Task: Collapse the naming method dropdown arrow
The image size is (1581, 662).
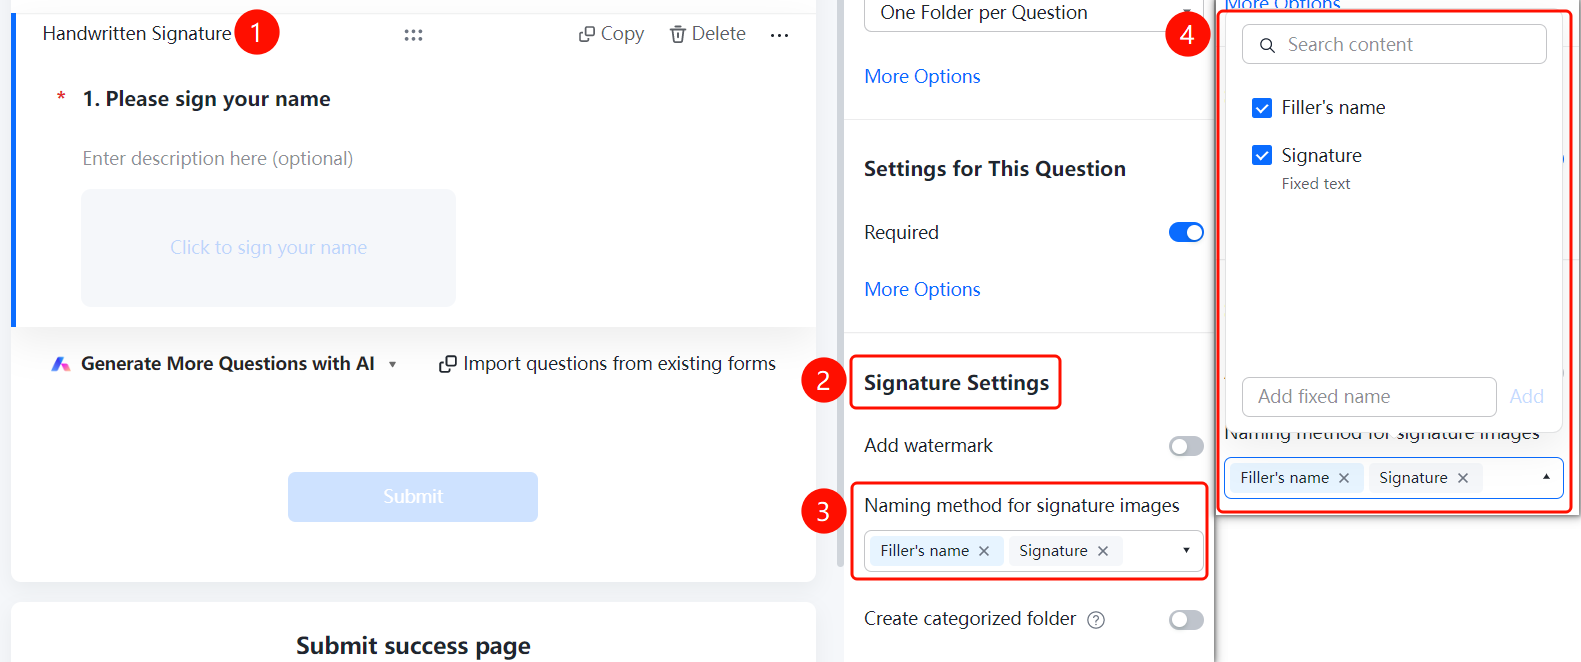Action: (1546, 477)
